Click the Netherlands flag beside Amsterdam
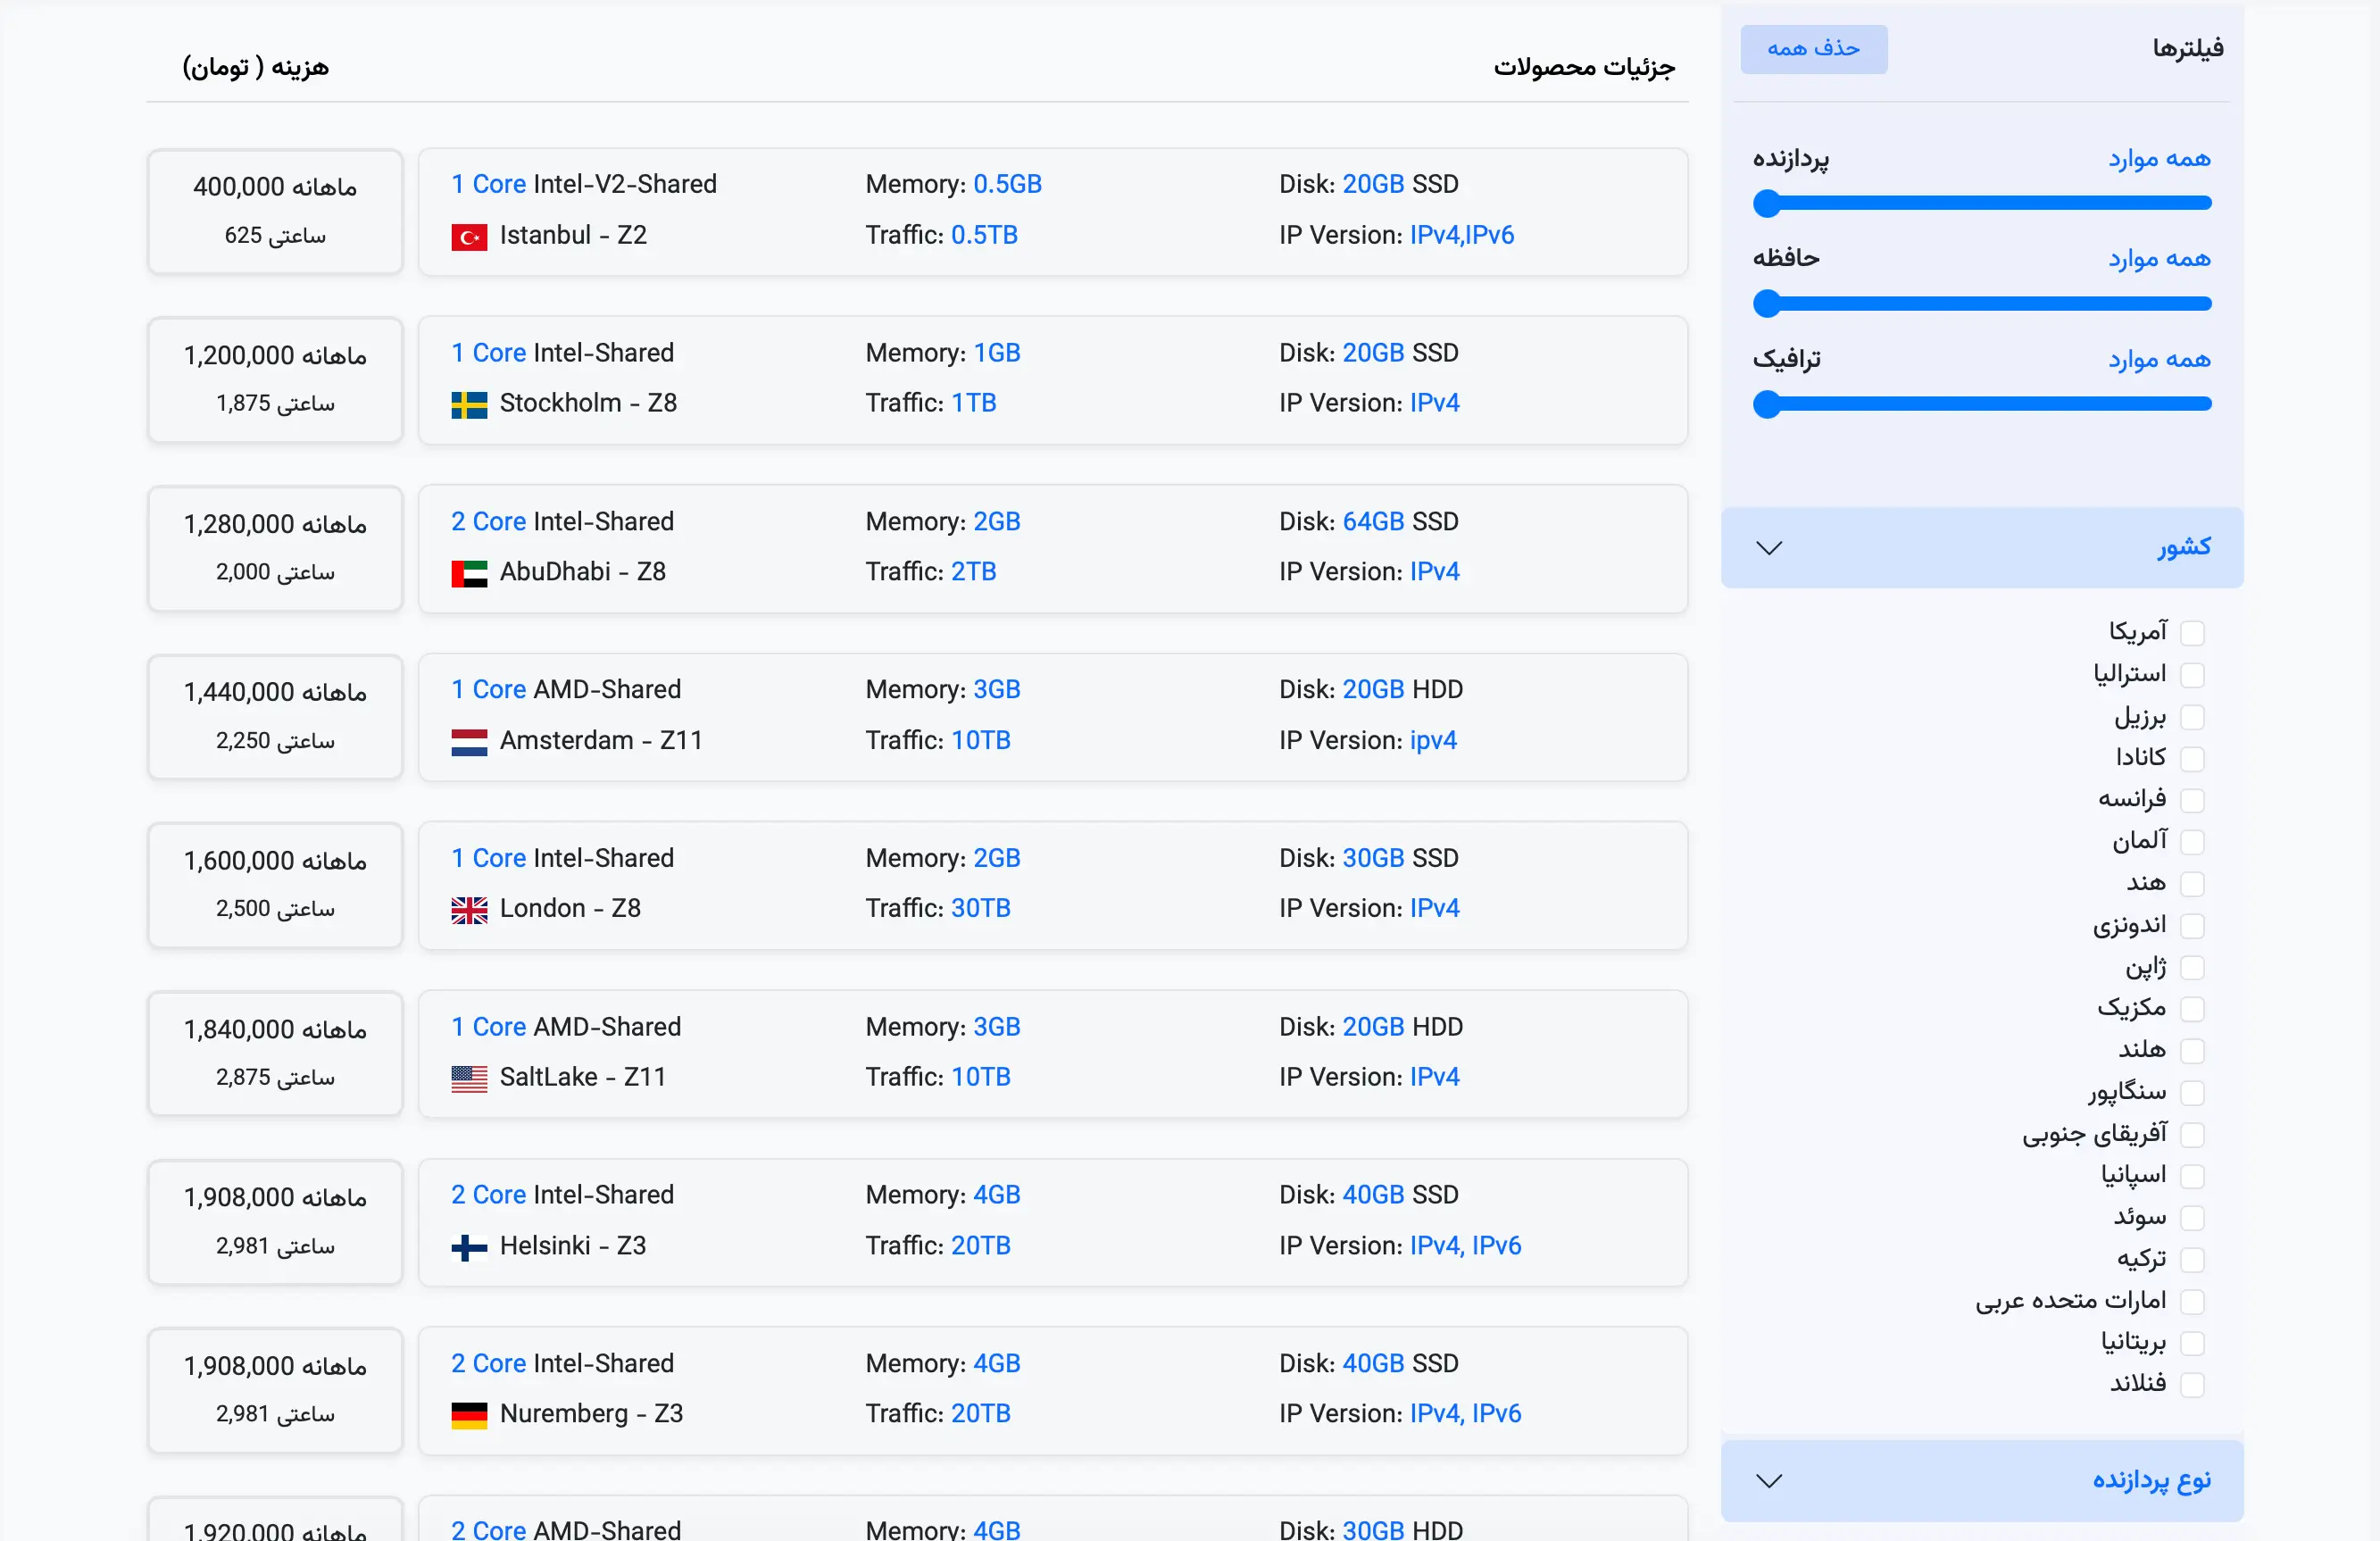The image size is (2380, 1541). pos(469,741)
